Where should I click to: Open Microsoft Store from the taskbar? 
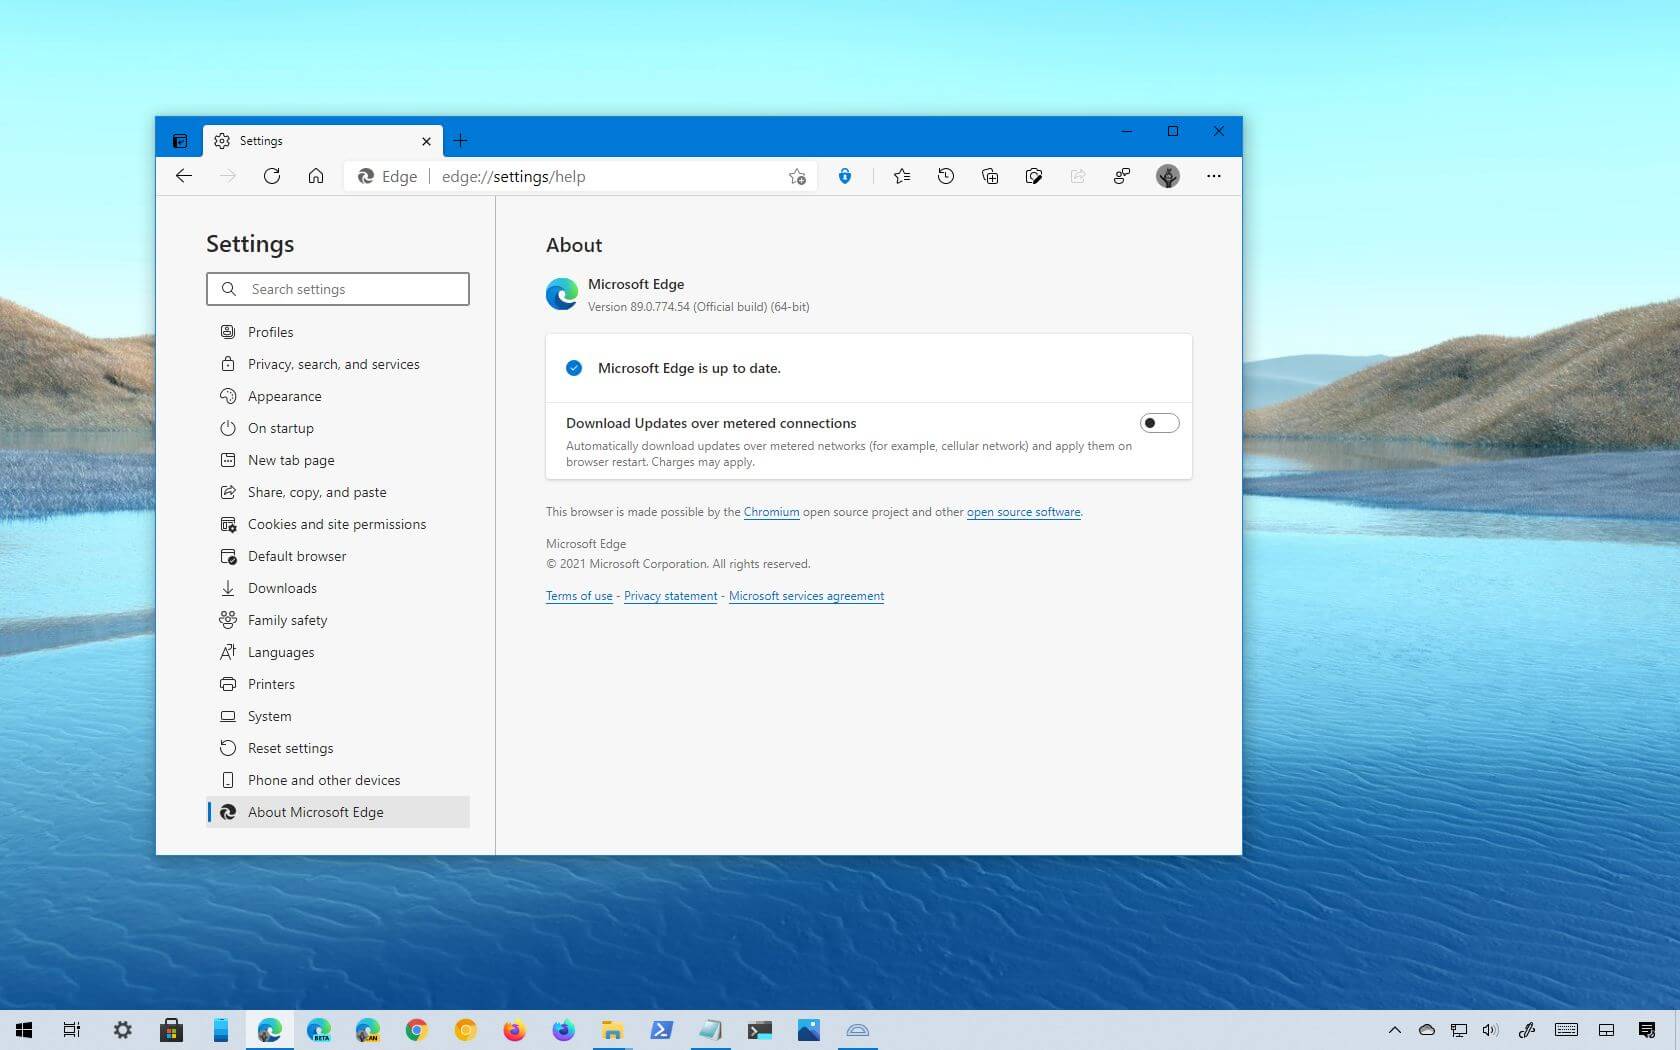(x=171, y=1030)
